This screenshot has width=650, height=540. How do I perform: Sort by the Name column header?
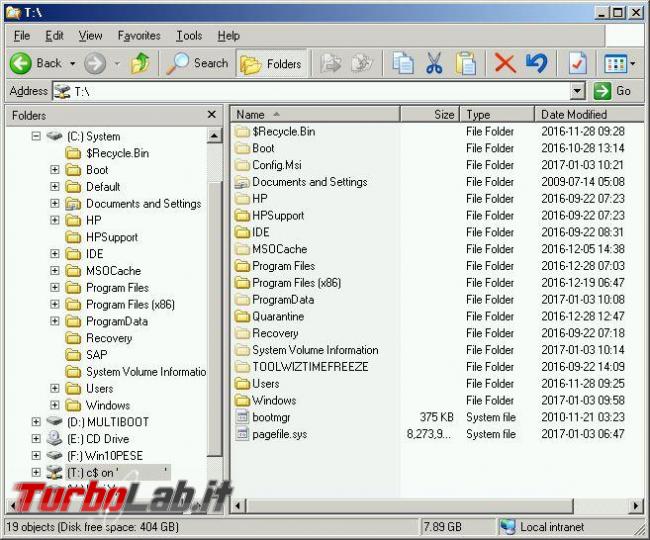(315, 114)
